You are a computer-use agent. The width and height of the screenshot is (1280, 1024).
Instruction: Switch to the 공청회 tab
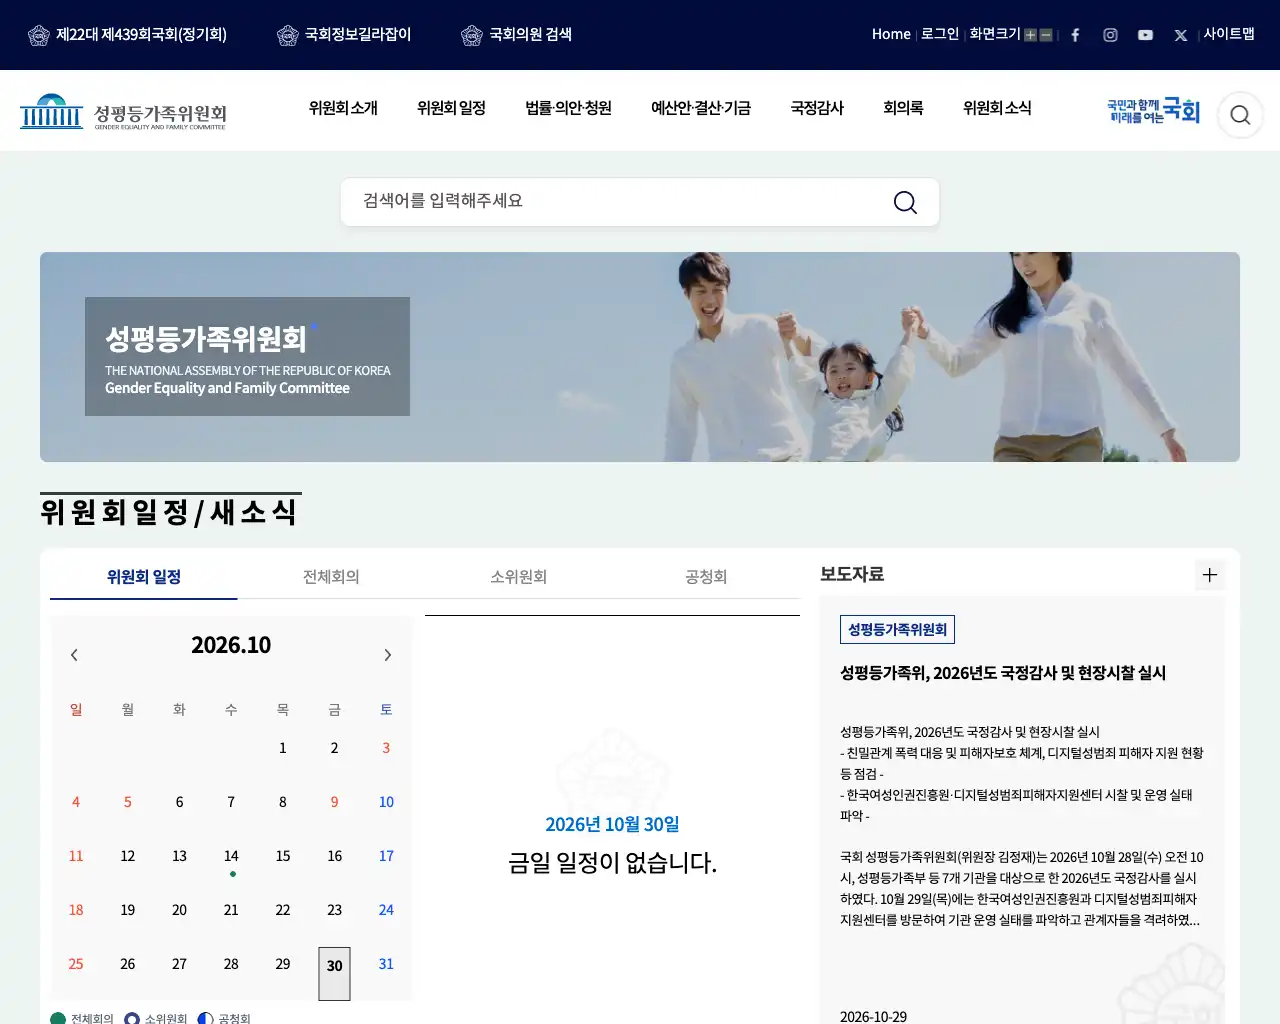706,577
